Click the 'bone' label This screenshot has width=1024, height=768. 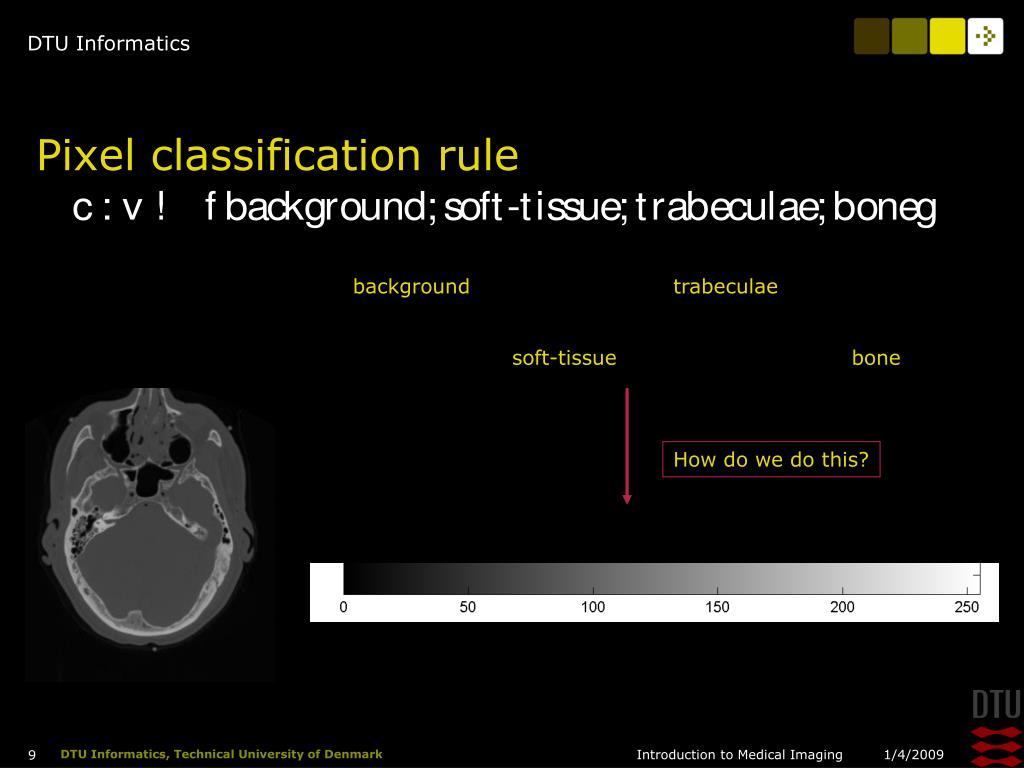click(x=876, y=357)
